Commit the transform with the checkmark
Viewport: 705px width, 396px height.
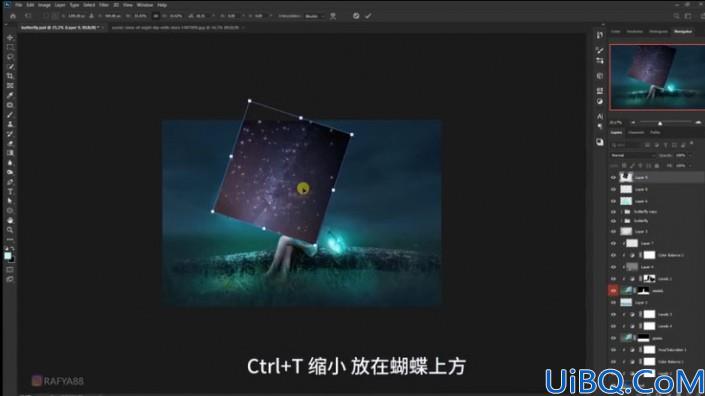click(x=368, y=16)
